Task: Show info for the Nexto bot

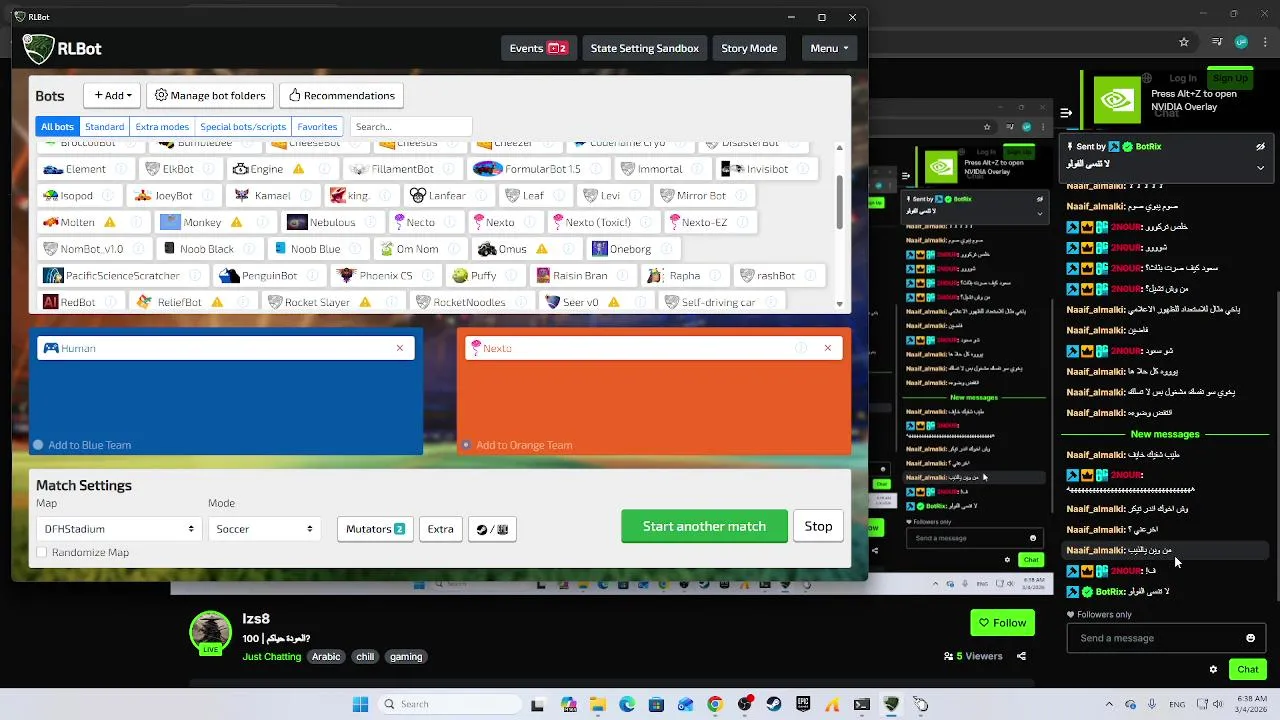Action: click(x=530, y=222)
